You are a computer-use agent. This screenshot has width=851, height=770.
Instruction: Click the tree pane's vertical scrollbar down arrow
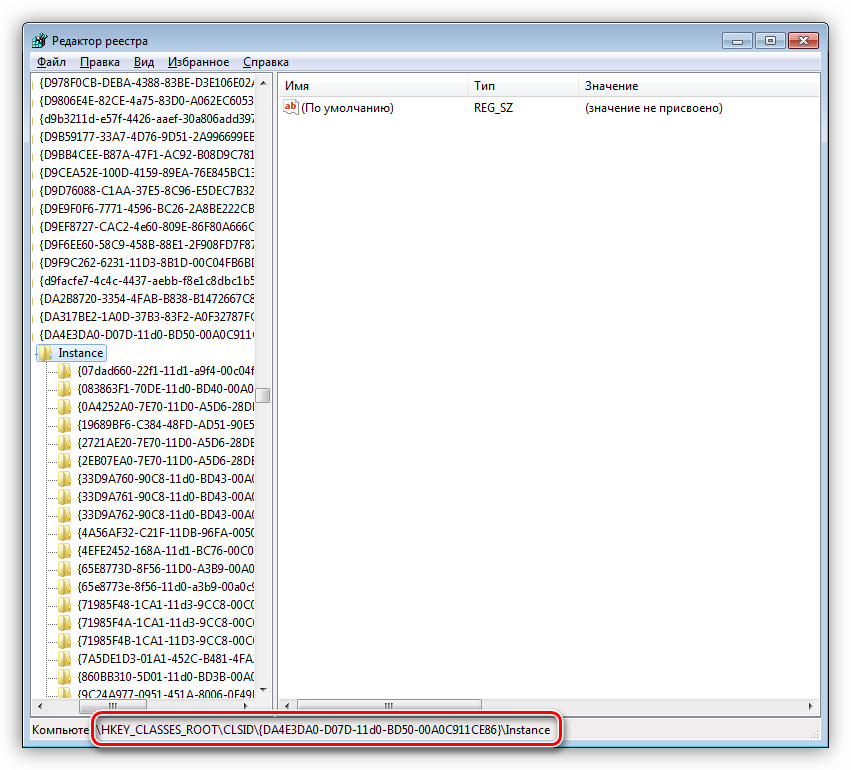264,689
